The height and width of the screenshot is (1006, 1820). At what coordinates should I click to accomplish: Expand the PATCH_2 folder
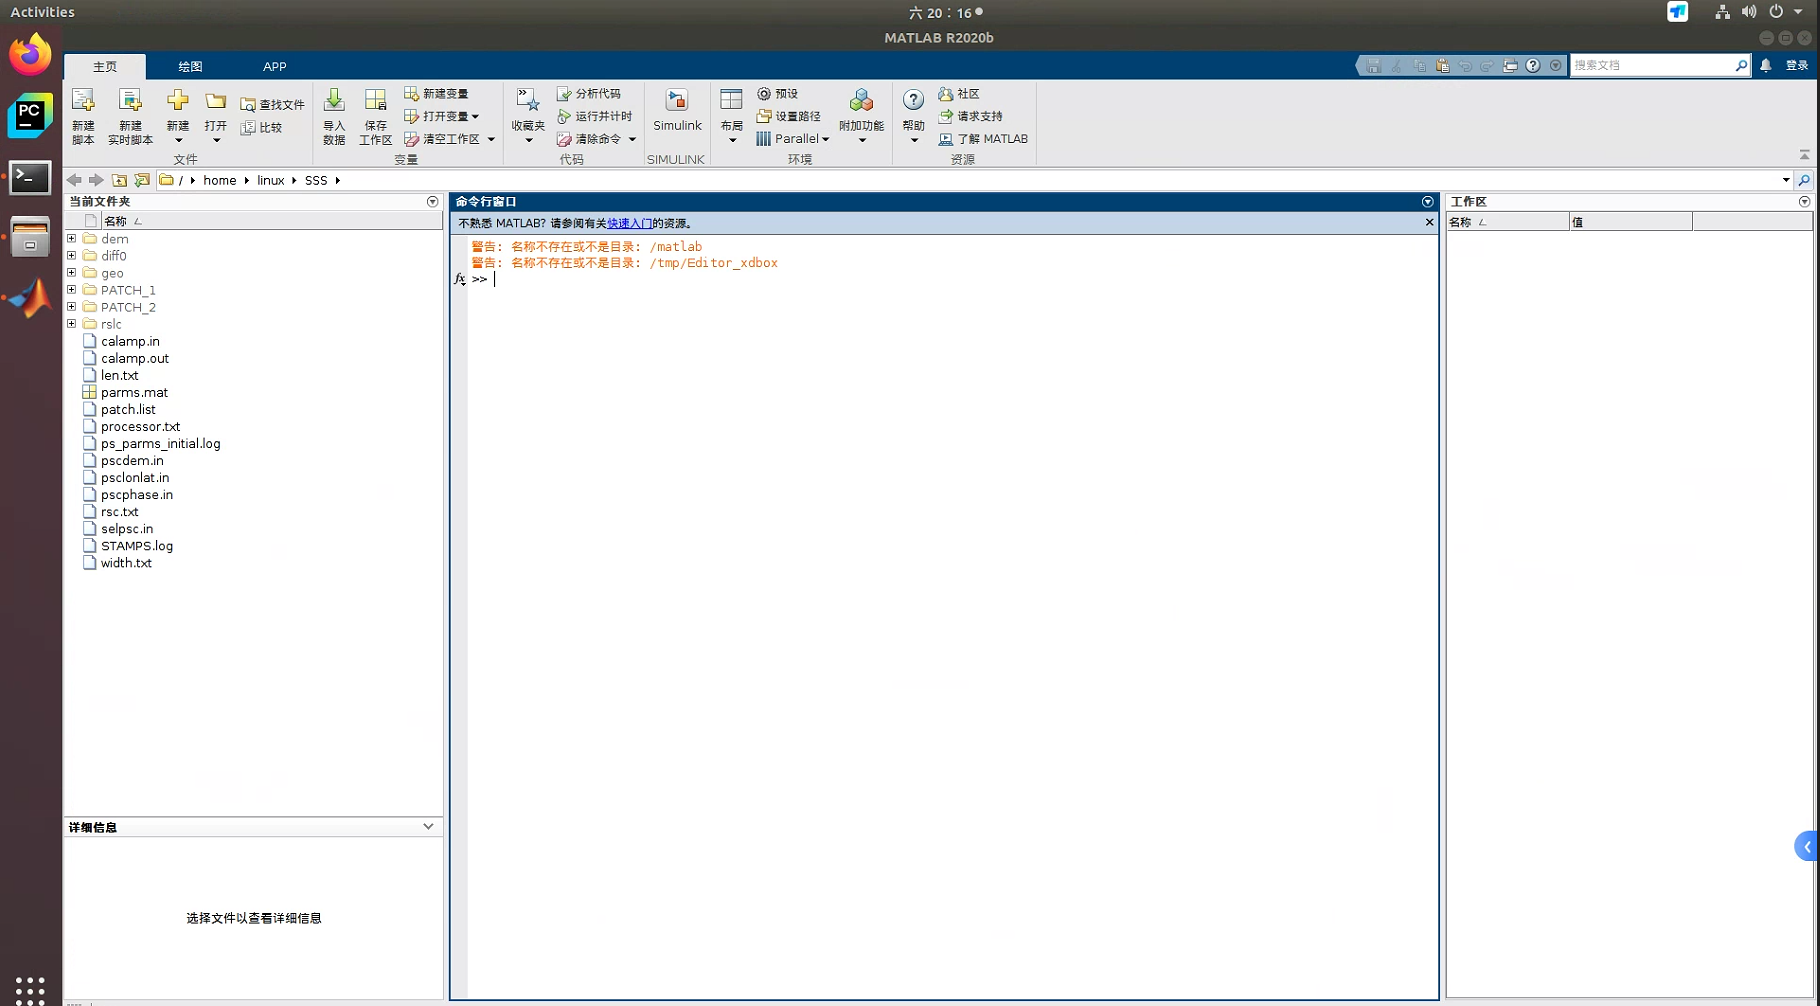click(x=72, y=307)
